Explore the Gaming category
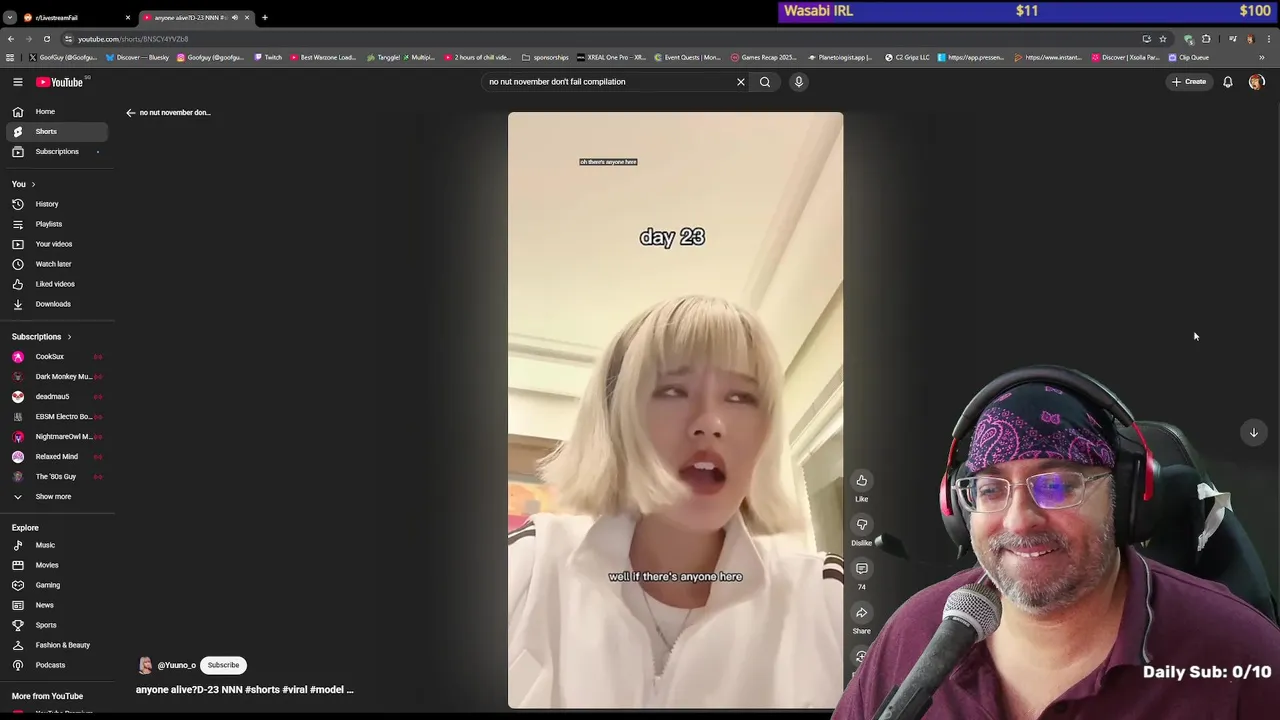The image size is (1280, 720). (57, 585)
